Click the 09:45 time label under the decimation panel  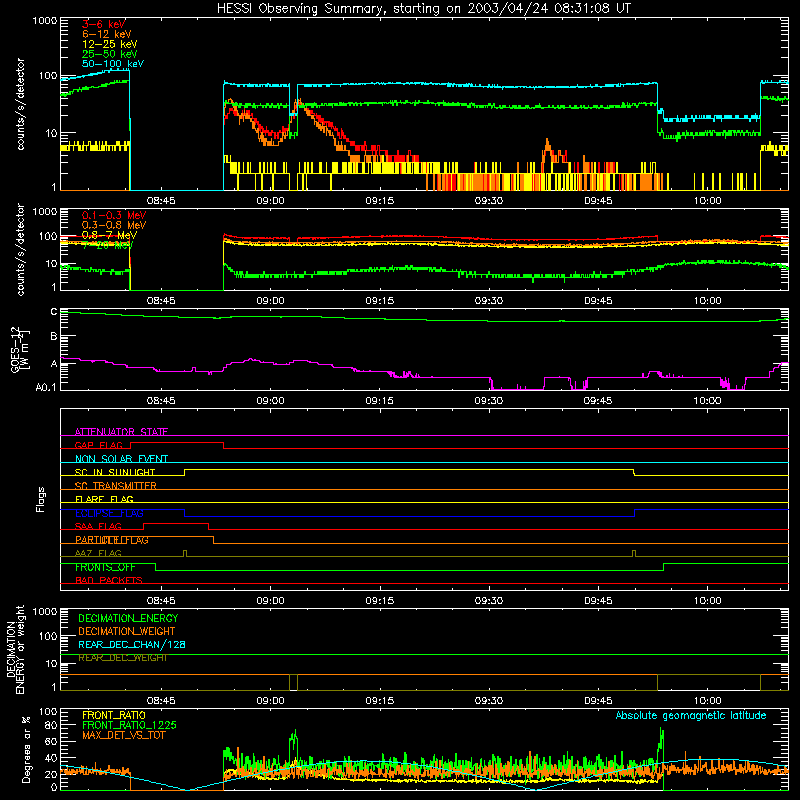[x=598, y=701]
